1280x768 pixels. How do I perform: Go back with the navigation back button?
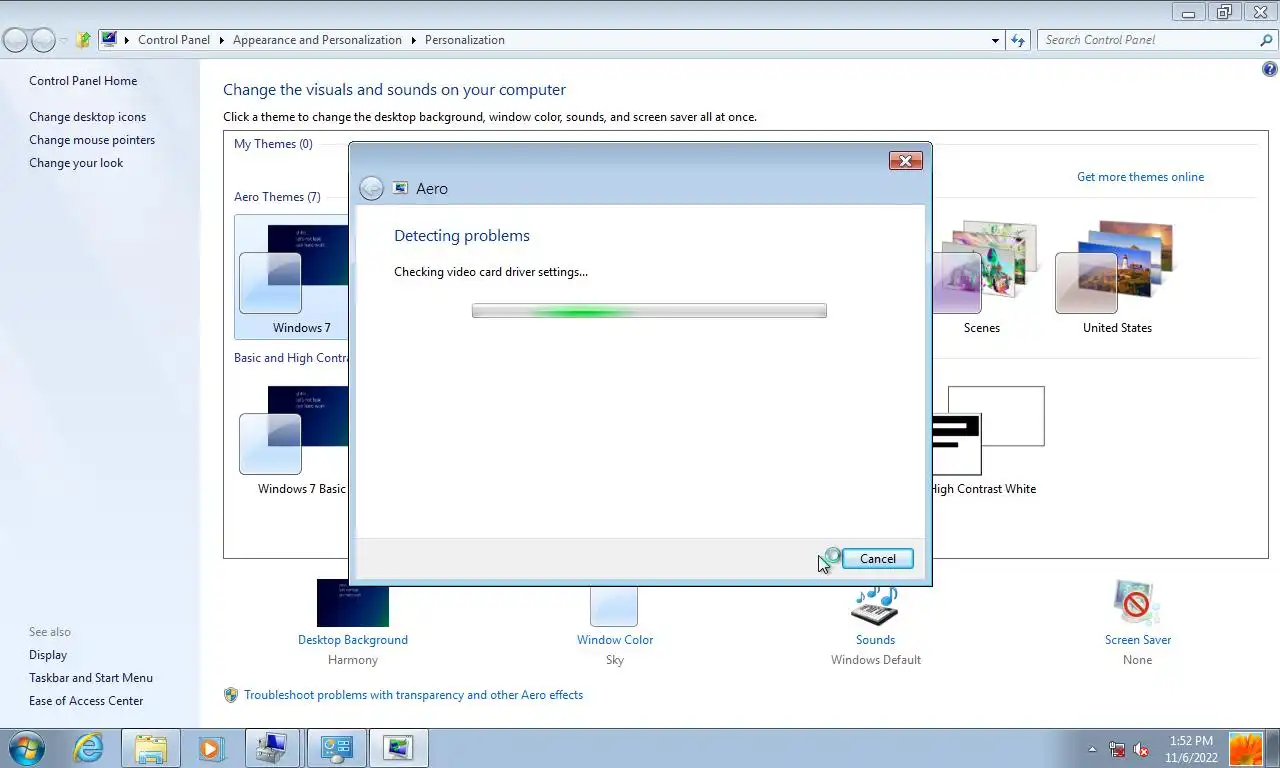(x=16, y=40)
